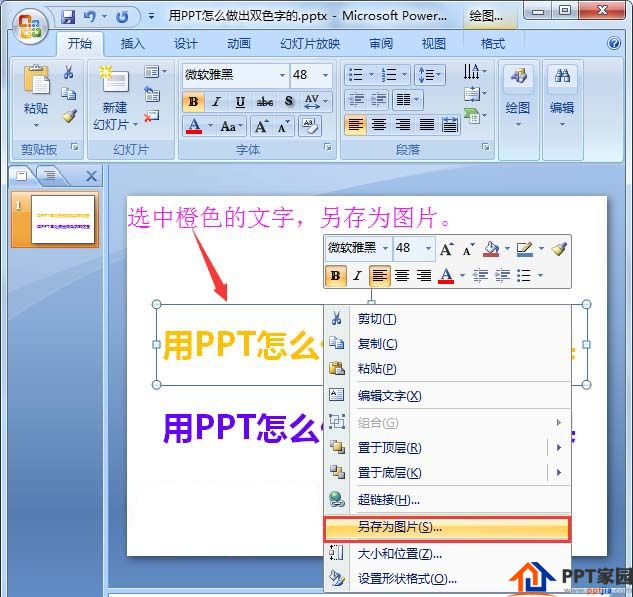Switch to outline pane tab
The image size is (633, 597).
[x=50, y=175]
